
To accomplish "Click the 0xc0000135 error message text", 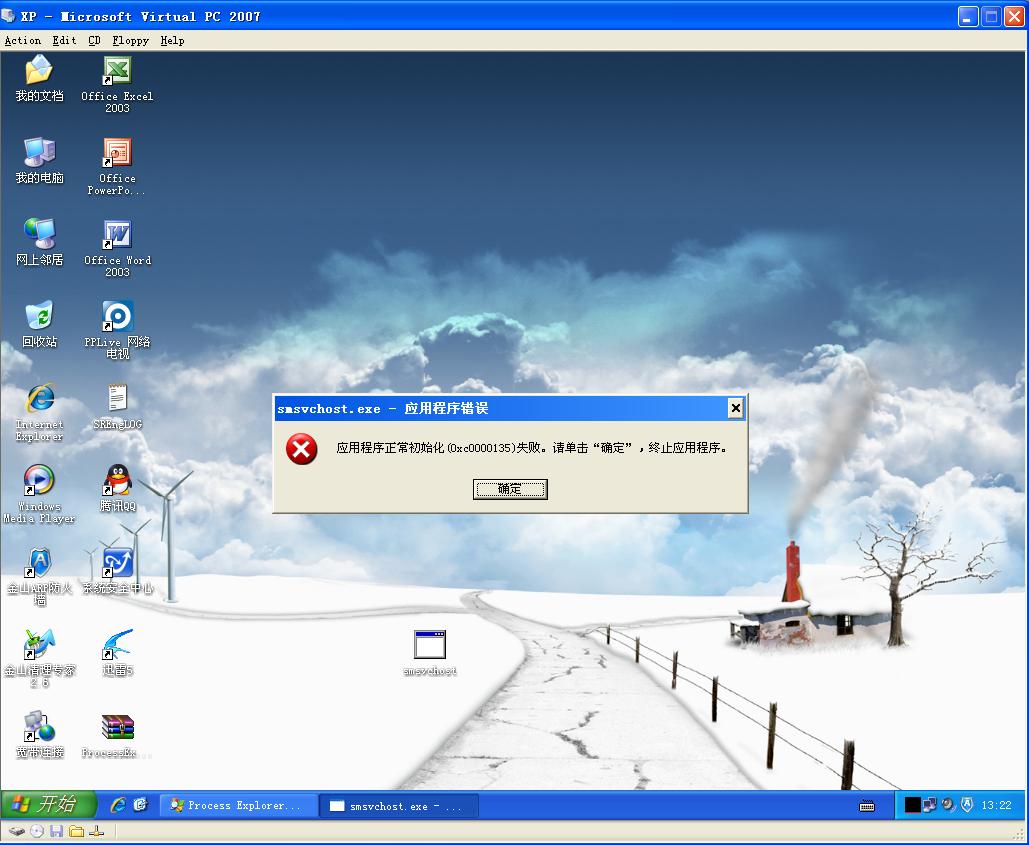I will tap(532, 448).
